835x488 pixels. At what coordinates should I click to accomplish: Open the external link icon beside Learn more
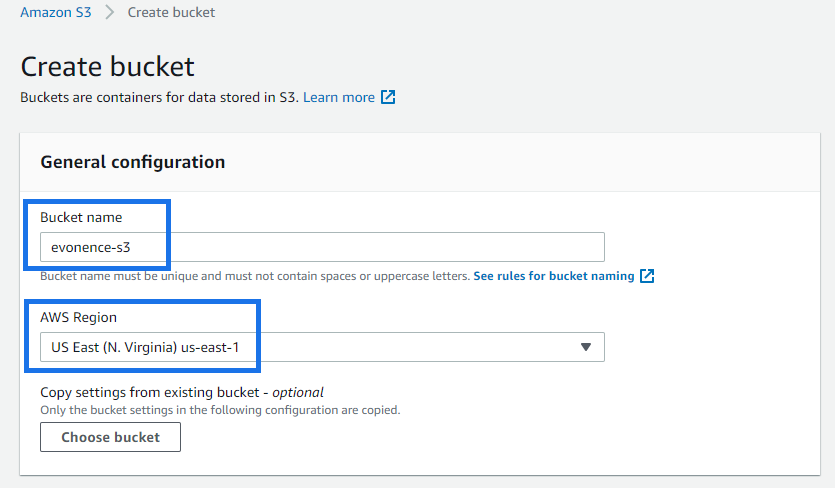click(x=388, y=97)
